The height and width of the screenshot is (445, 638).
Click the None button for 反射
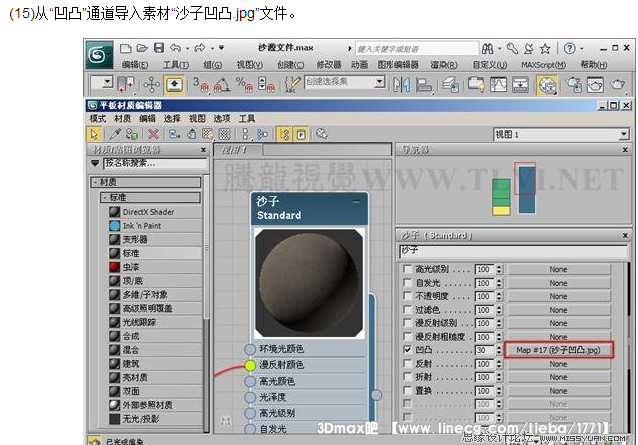click(558, 364)
